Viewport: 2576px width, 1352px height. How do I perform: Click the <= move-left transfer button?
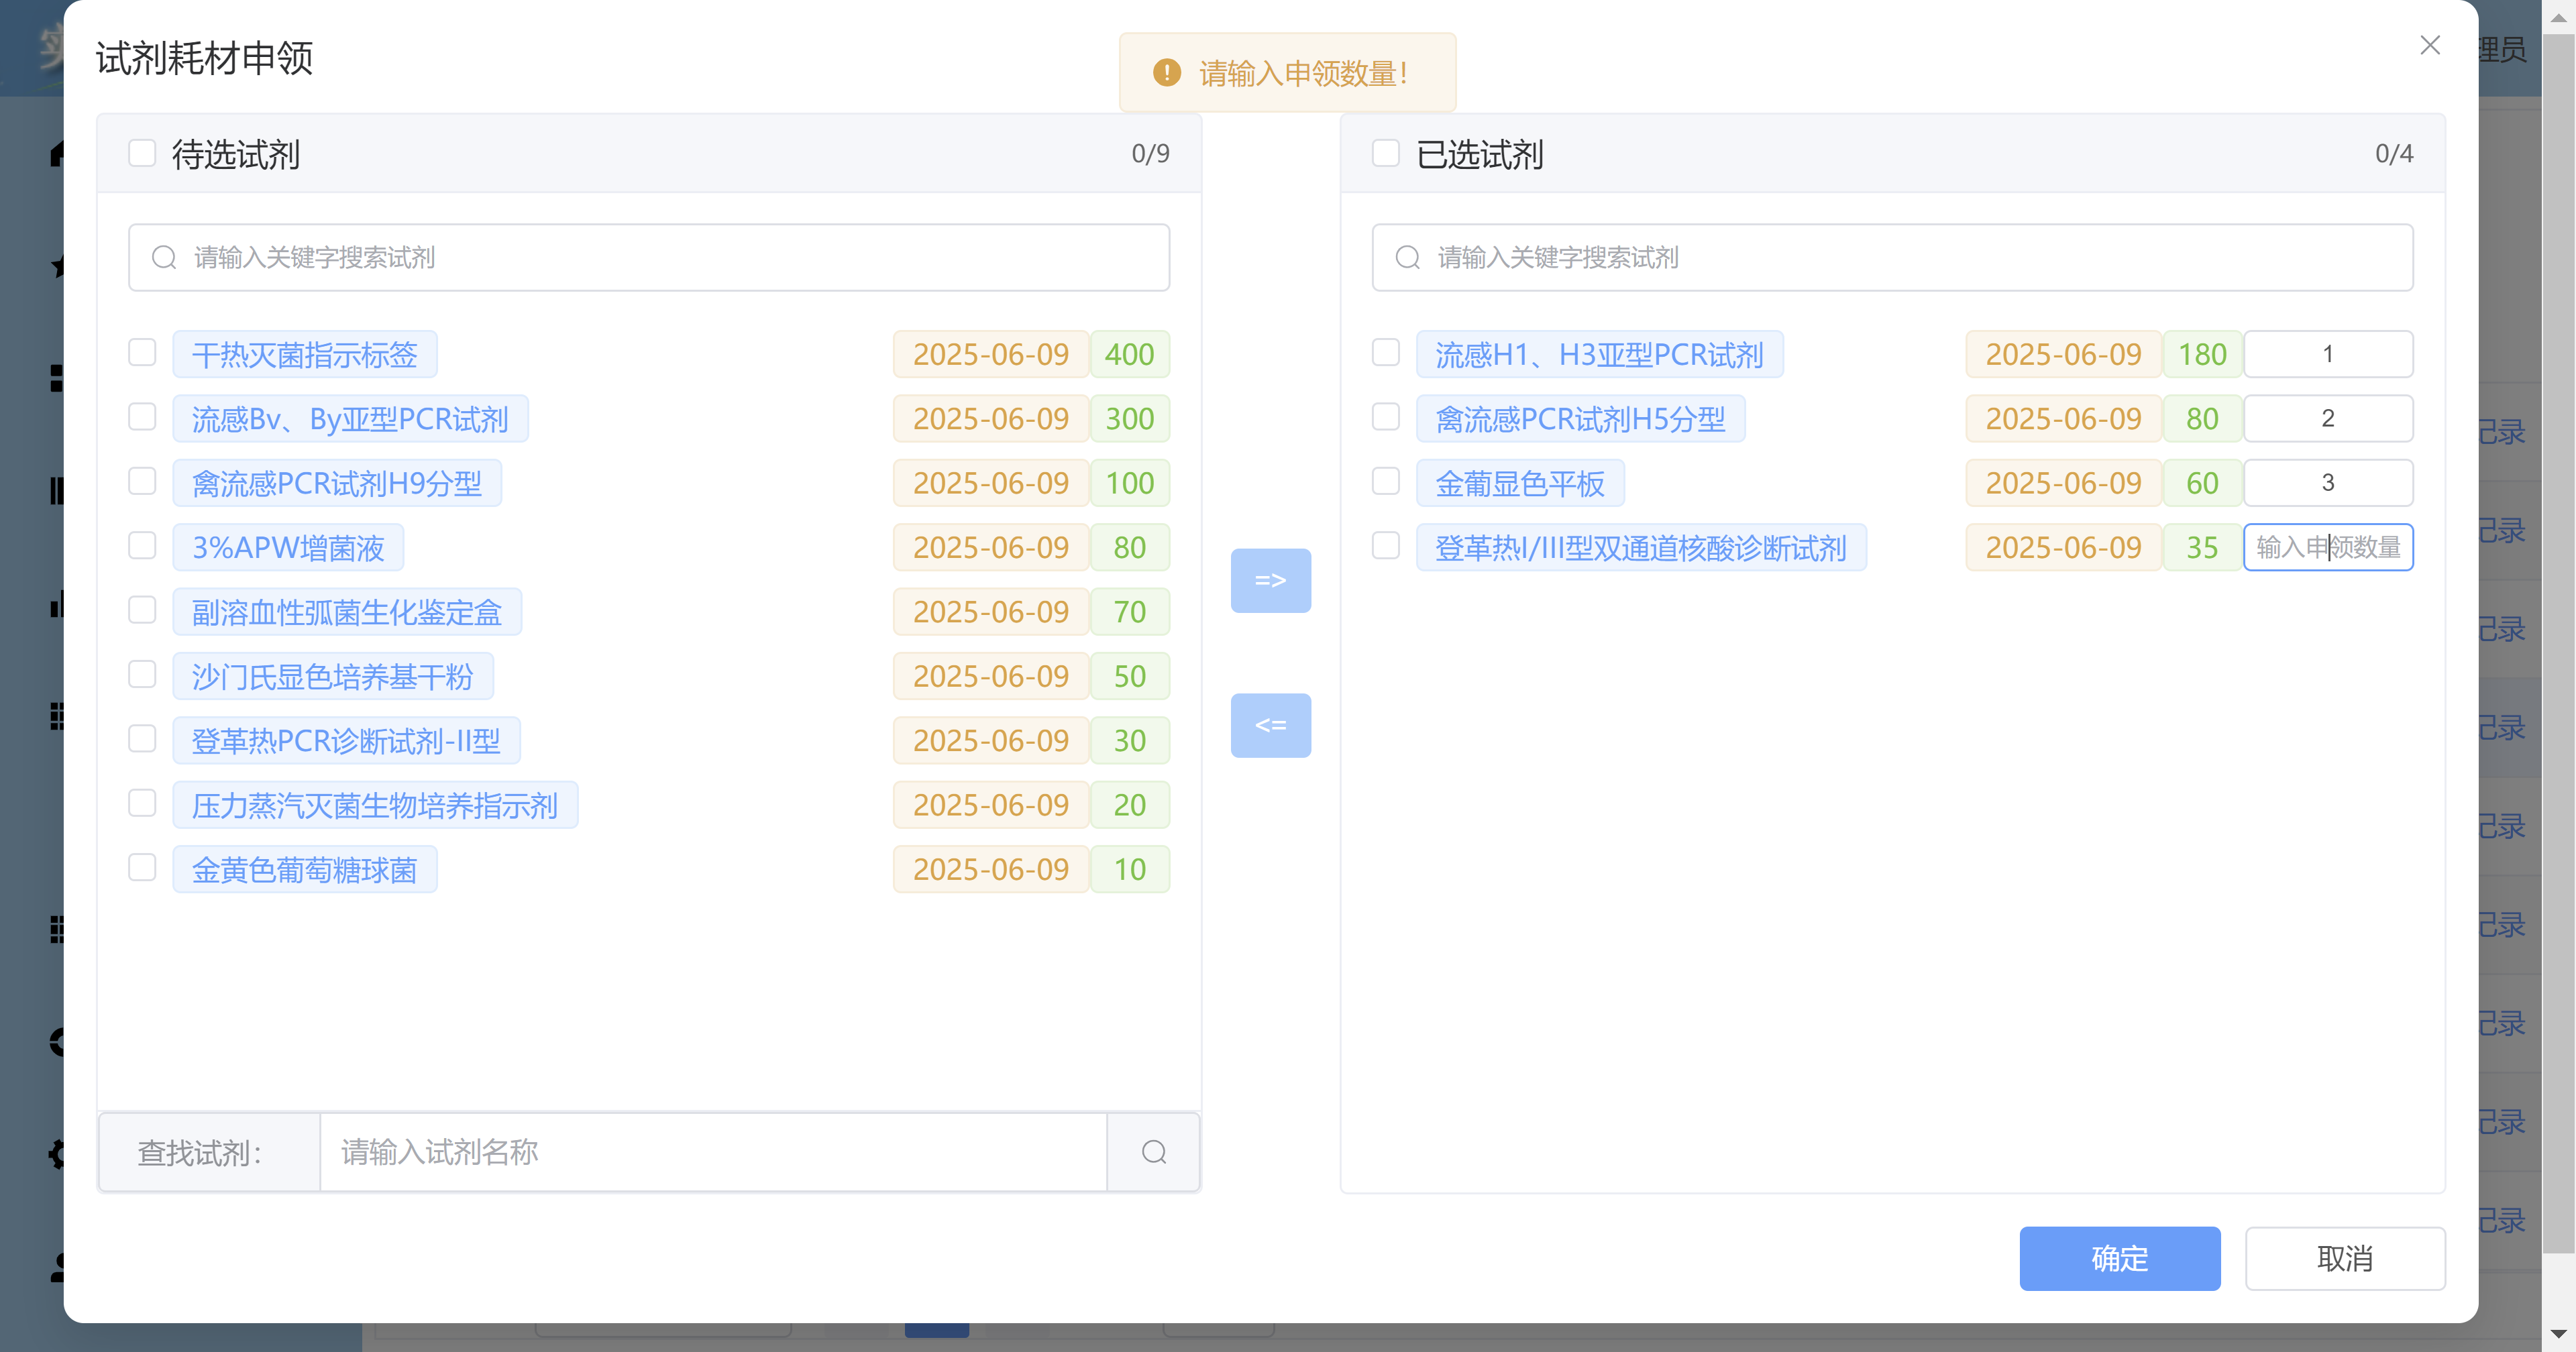click(x=1270, y=725)
